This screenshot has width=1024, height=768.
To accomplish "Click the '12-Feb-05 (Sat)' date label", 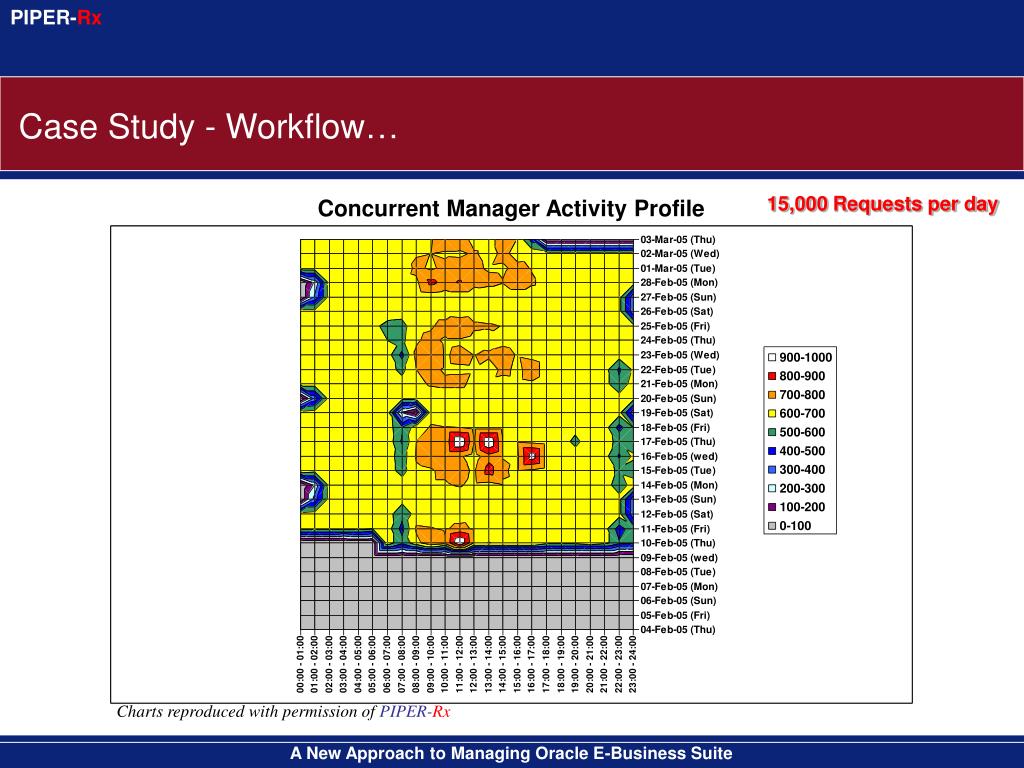I will (x=677, y=515).
